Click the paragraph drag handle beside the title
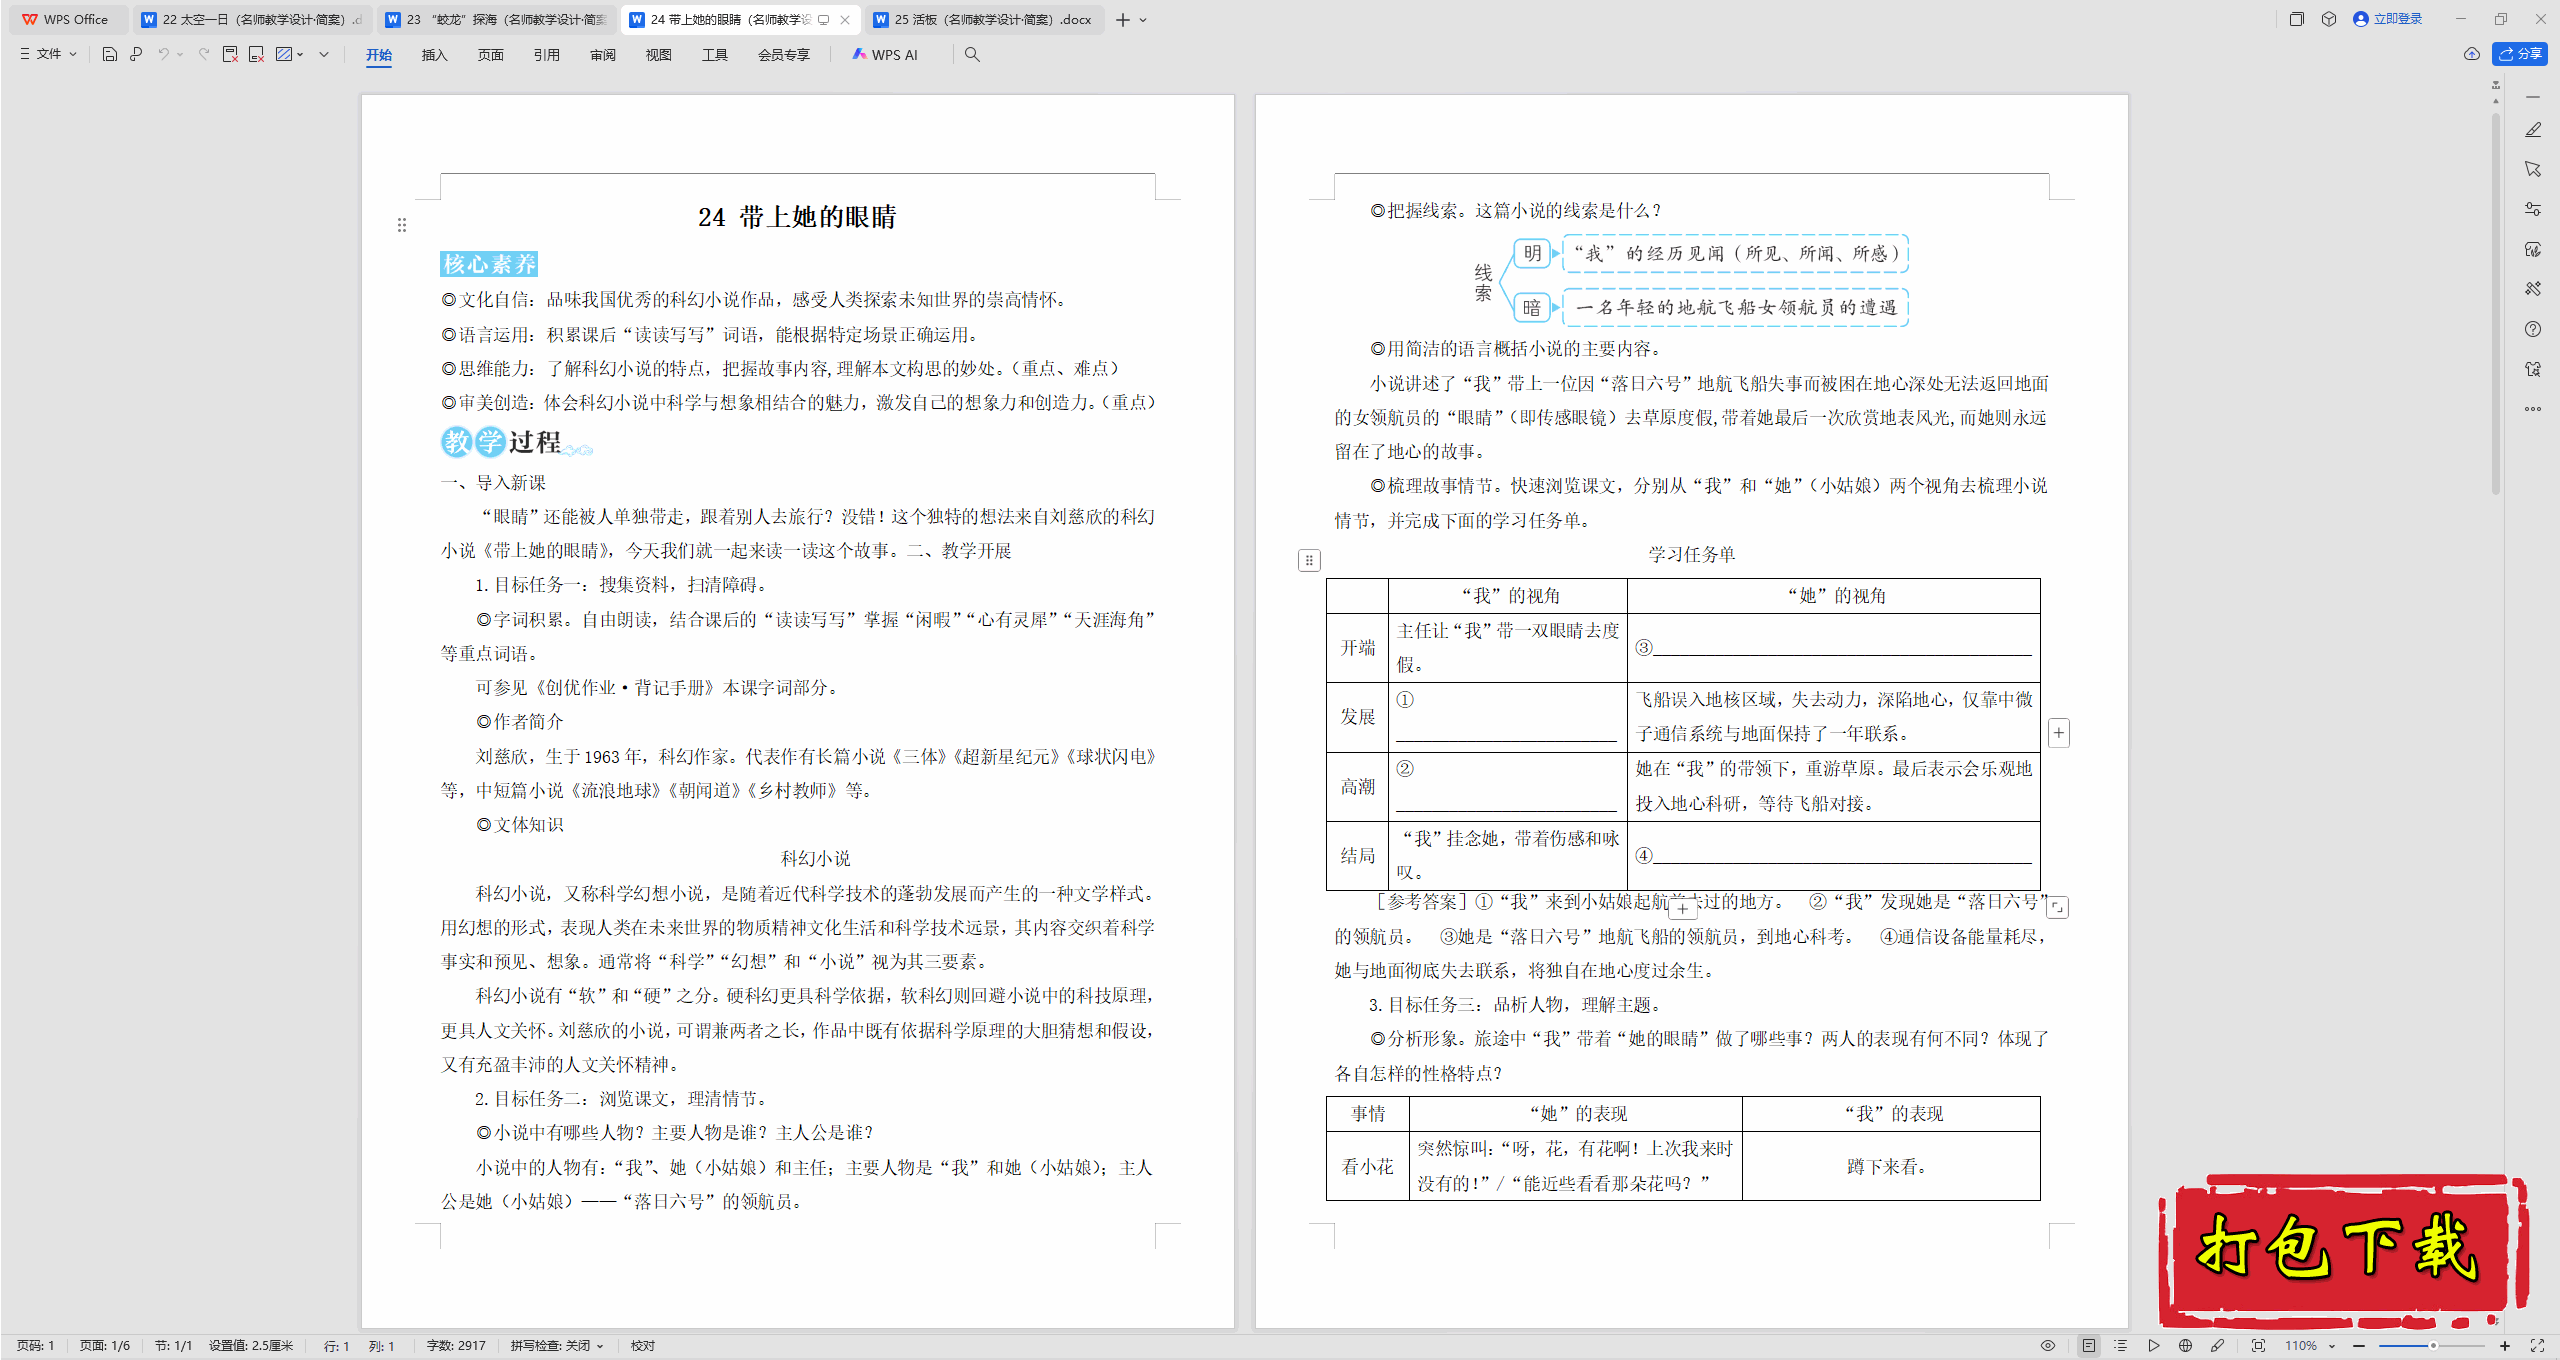The width and height of the screenshot is (2560, 1360). pos(402,226)
